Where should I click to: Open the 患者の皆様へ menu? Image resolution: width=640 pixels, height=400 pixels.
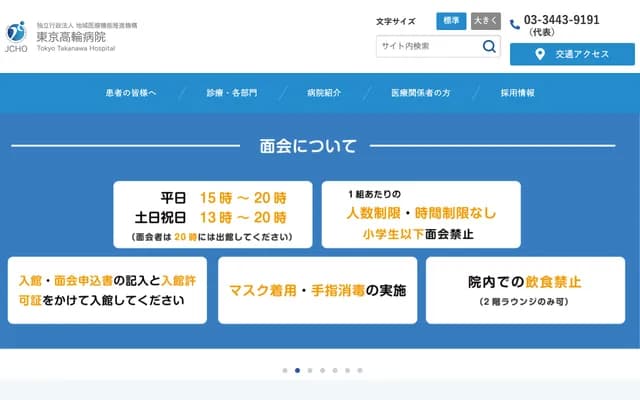click(x=131, y=93)
